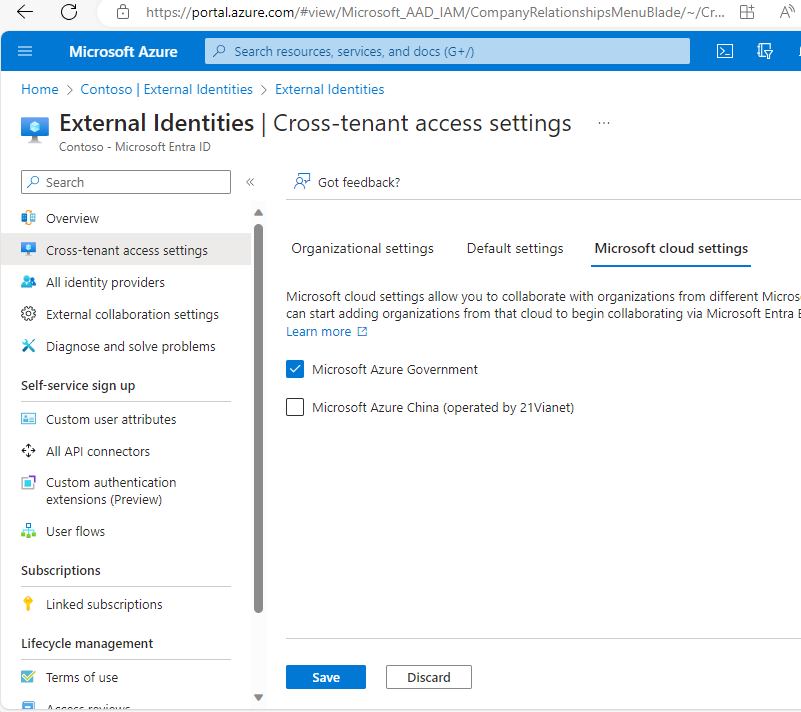The width and height of the screenshot is (801, 712).
Task: Select Custom user attributes
Action: tap(112, 419)
